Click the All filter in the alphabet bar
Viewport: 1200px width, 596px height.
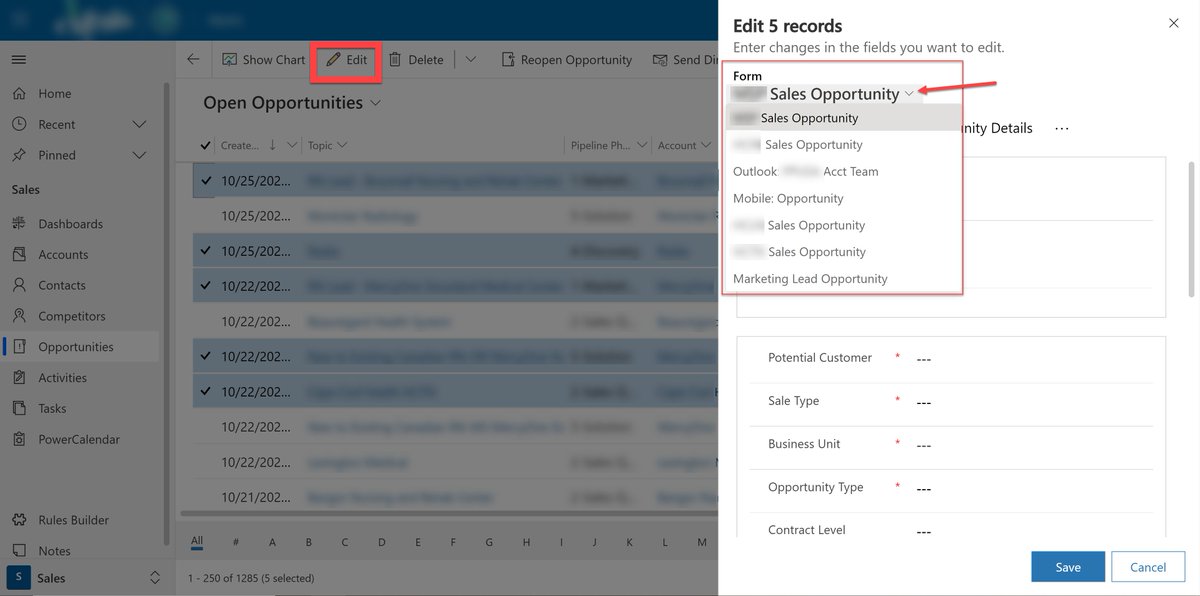click(197, 541)
